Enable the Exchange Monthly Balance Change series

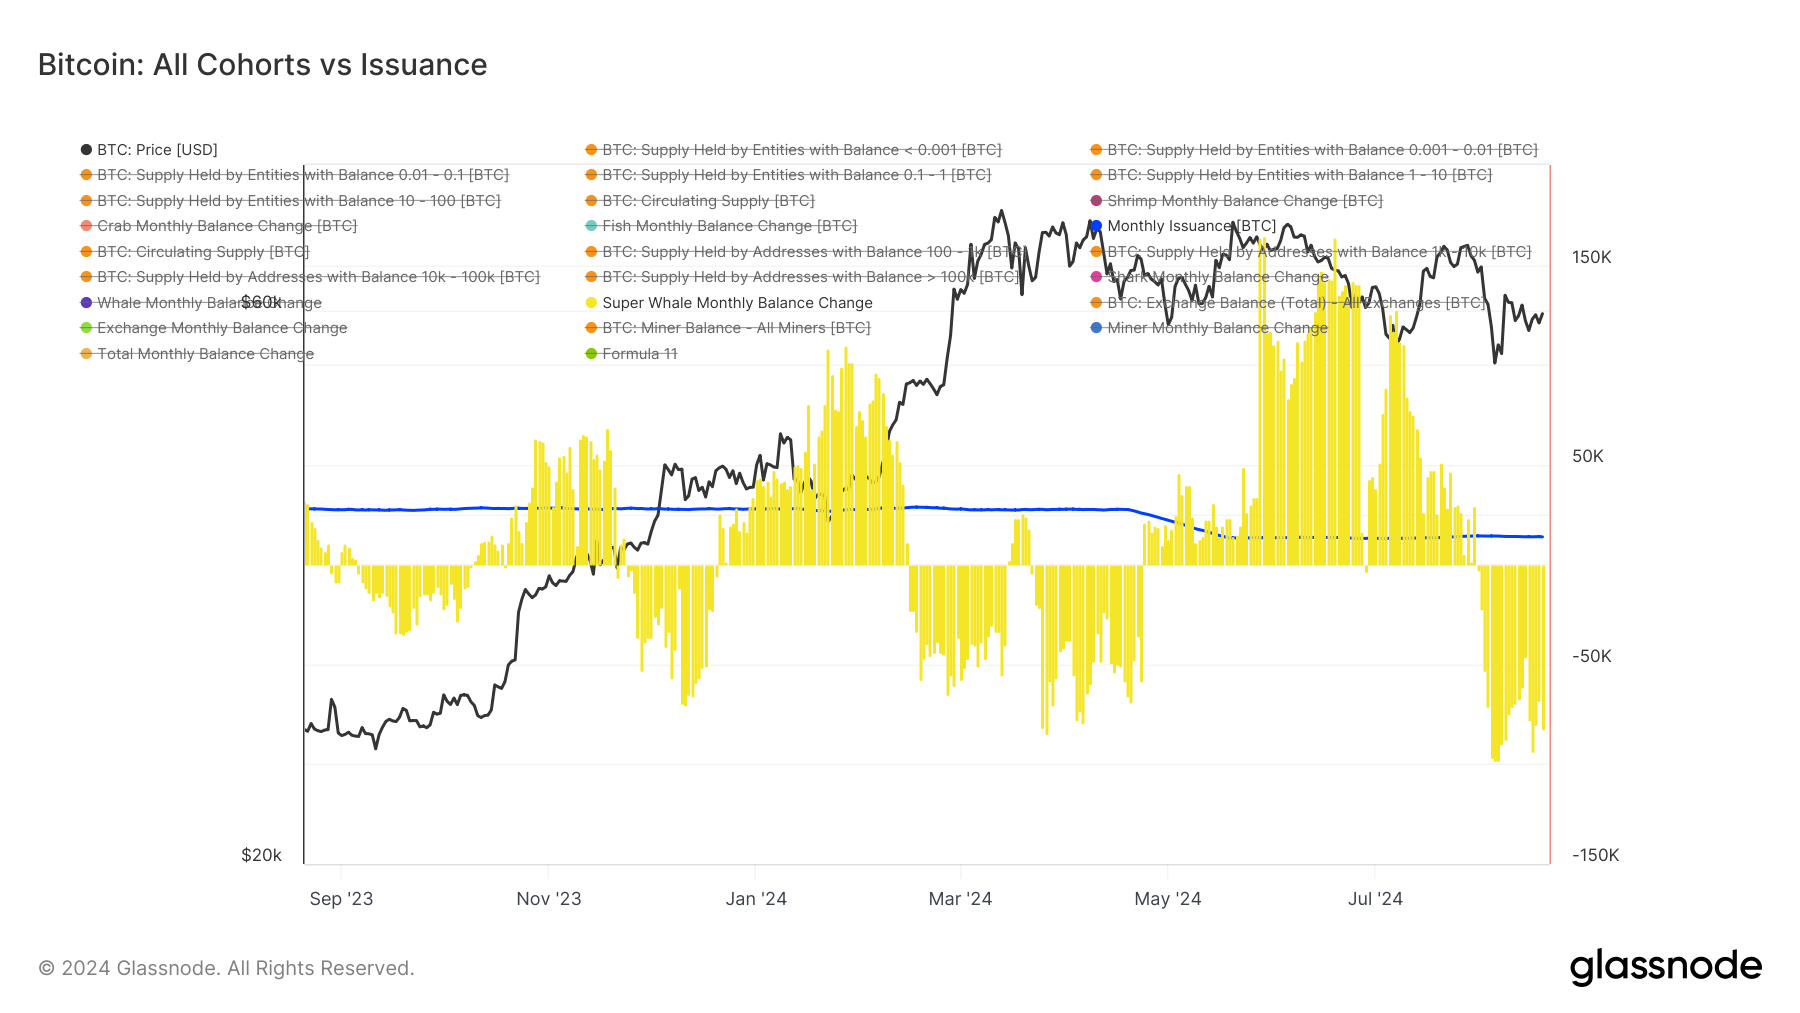[221, 328]
